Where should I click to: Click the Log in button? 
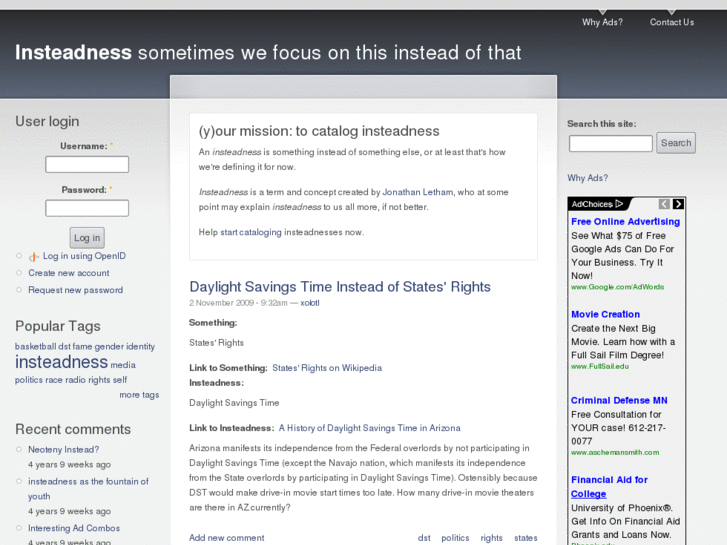pos(87,238)
